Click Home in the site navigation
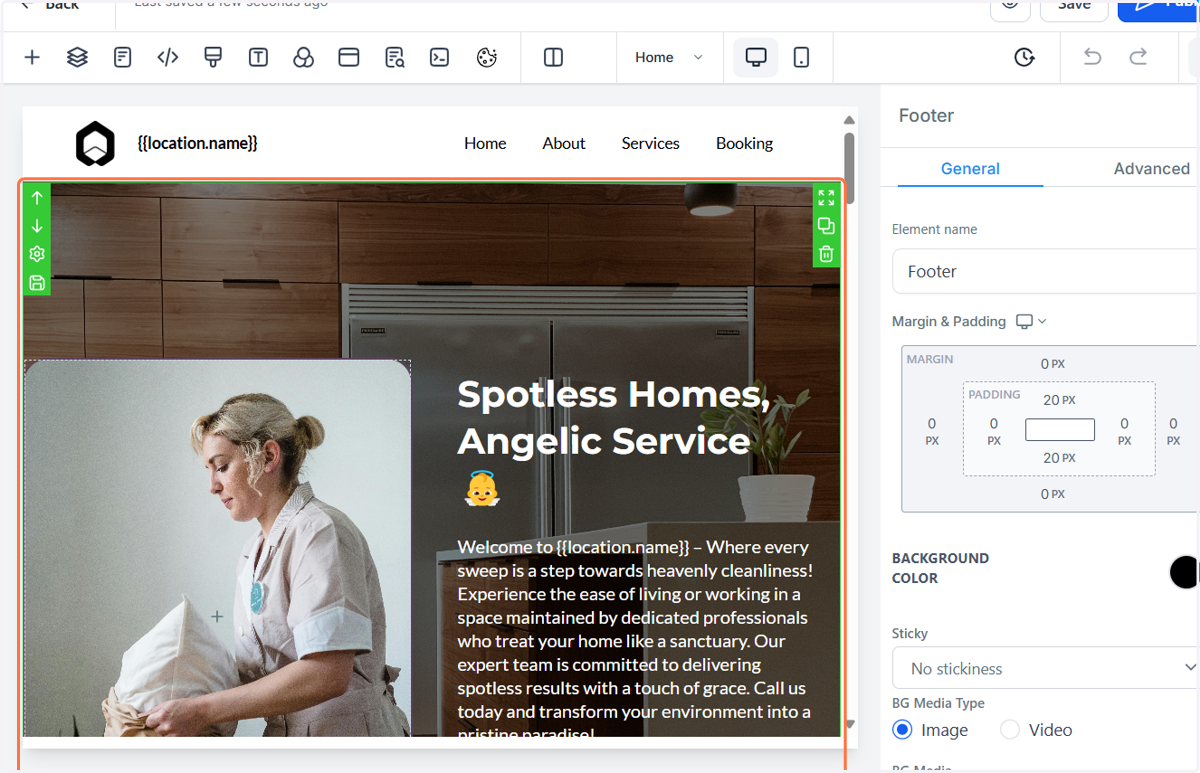This screenshot has width=1200, height=773. 485,143
